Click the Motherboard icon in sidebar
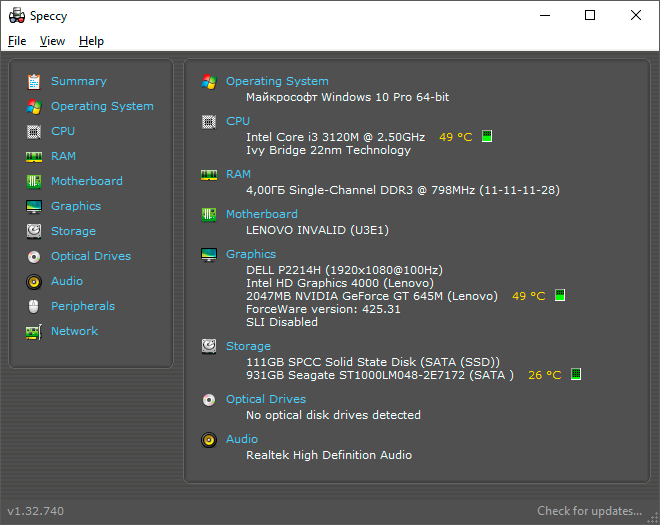660x525 pixels. [34, 181]
